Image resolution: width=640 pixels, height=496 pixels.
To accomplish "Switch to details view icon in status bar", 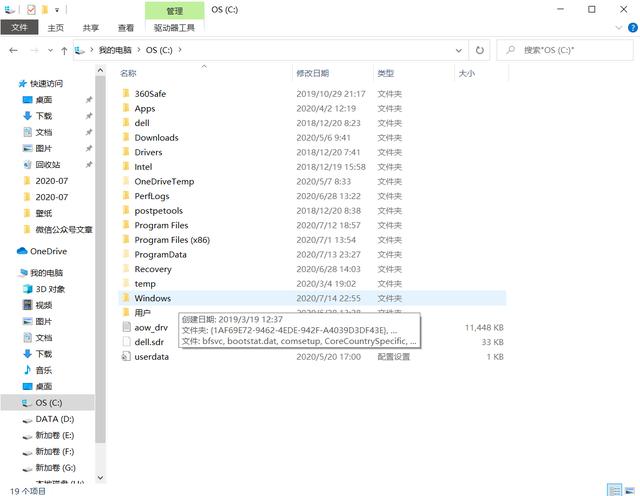I will tap(614, 490).
